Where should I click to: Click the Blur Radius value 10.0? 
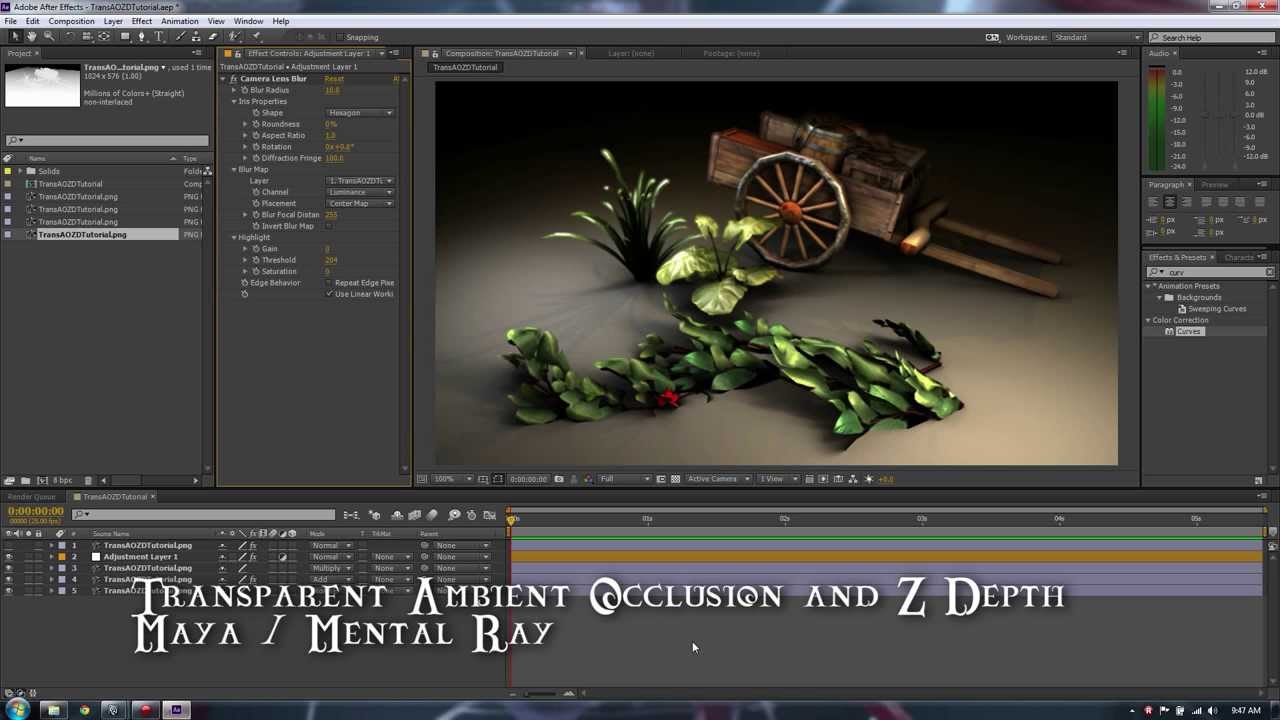(x=332, y=90)
